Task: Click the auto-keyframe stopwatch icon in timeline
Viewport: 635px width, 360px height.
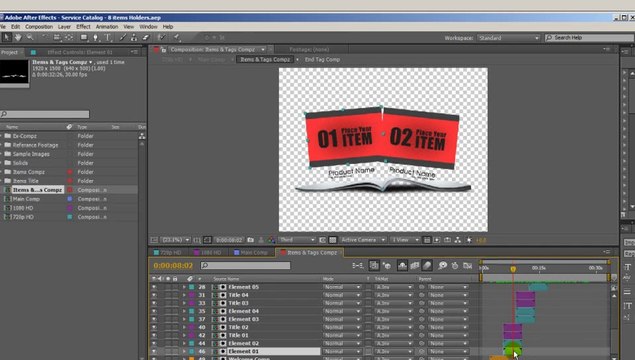Action: pos(455,265)
